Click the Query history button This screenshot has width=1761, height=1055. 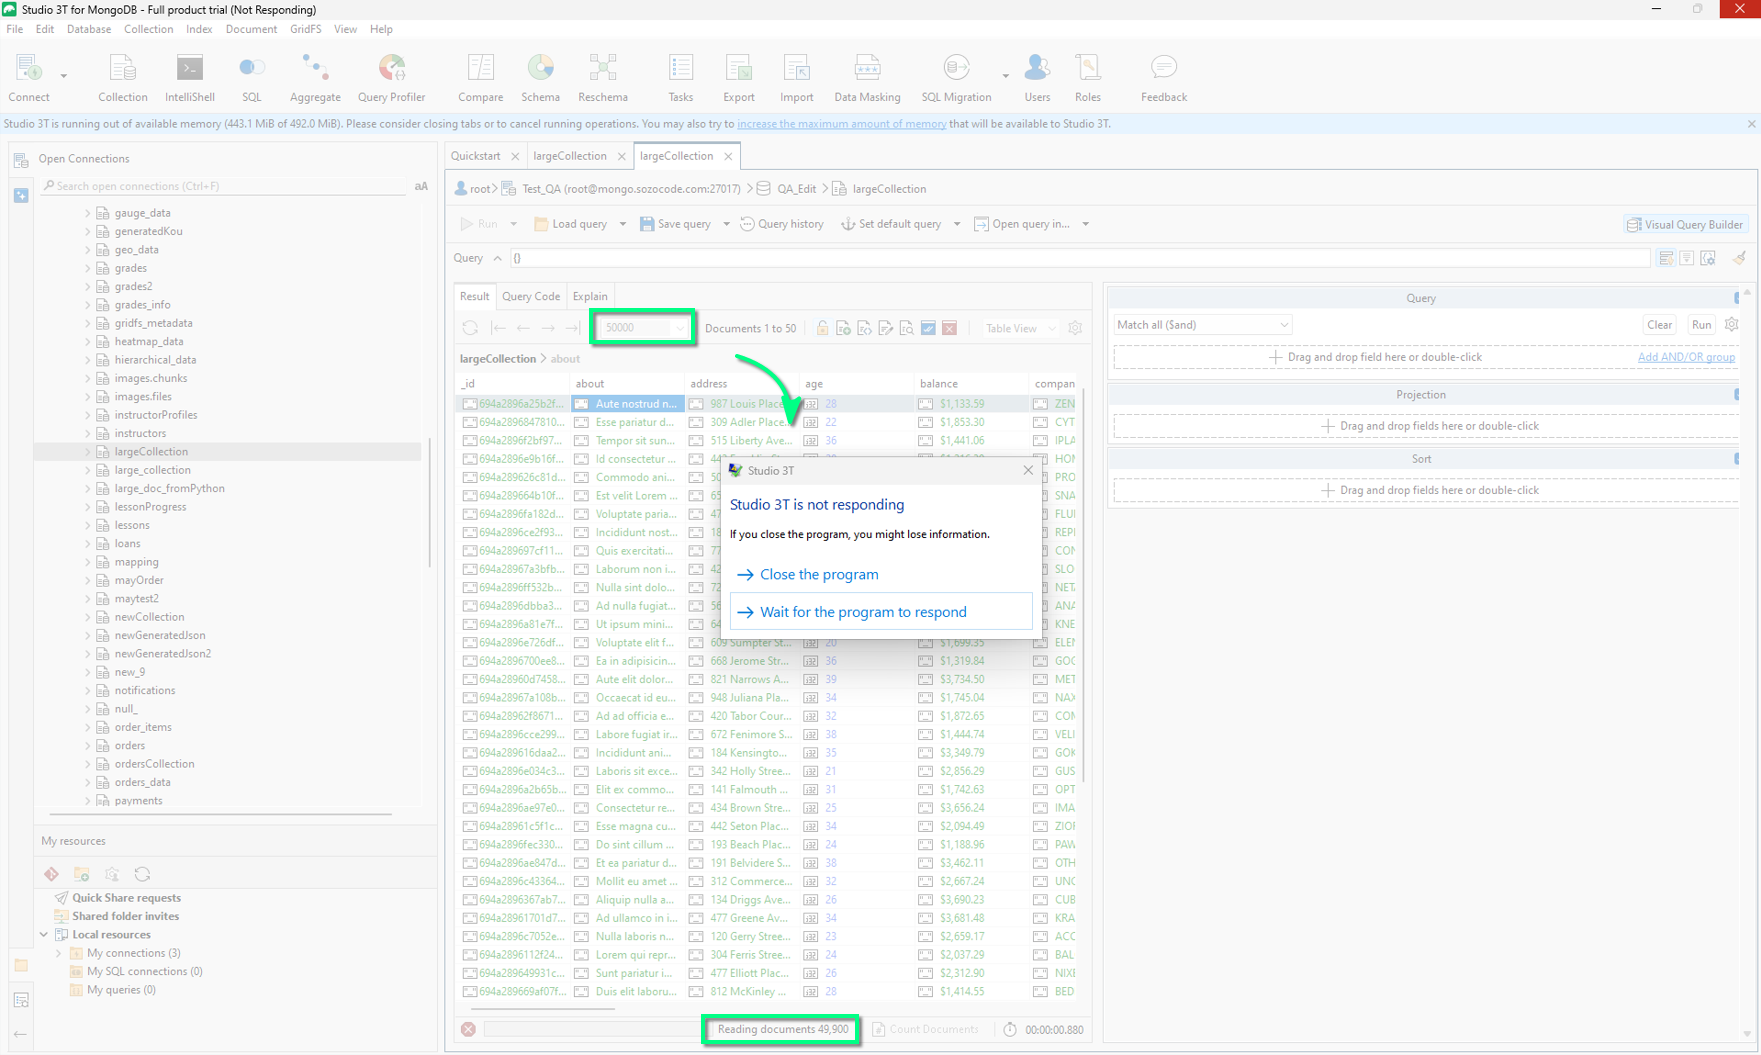click(782, 224)
